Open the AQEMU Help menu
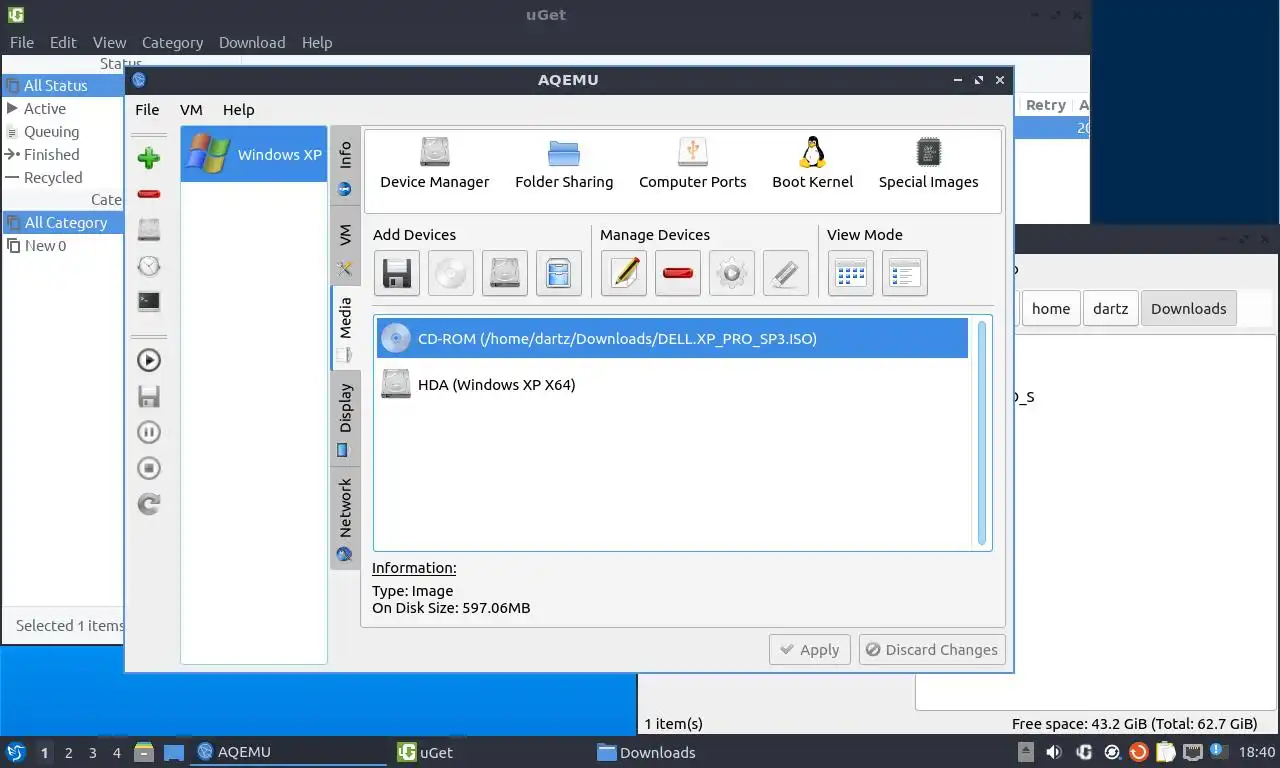Viewport: 1280px width, 768px height. coord(239,110)
